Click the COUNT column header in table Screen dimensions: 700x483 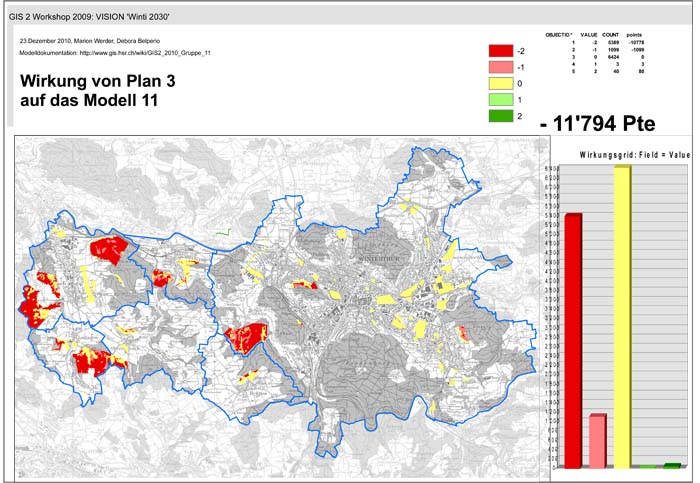pyautogui.click(x=611, y=35)
